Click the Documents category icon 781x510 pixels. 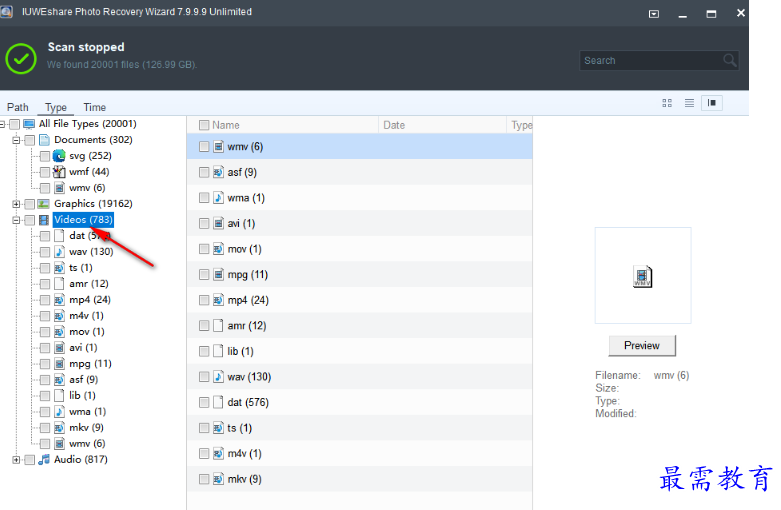coord(44,140)
